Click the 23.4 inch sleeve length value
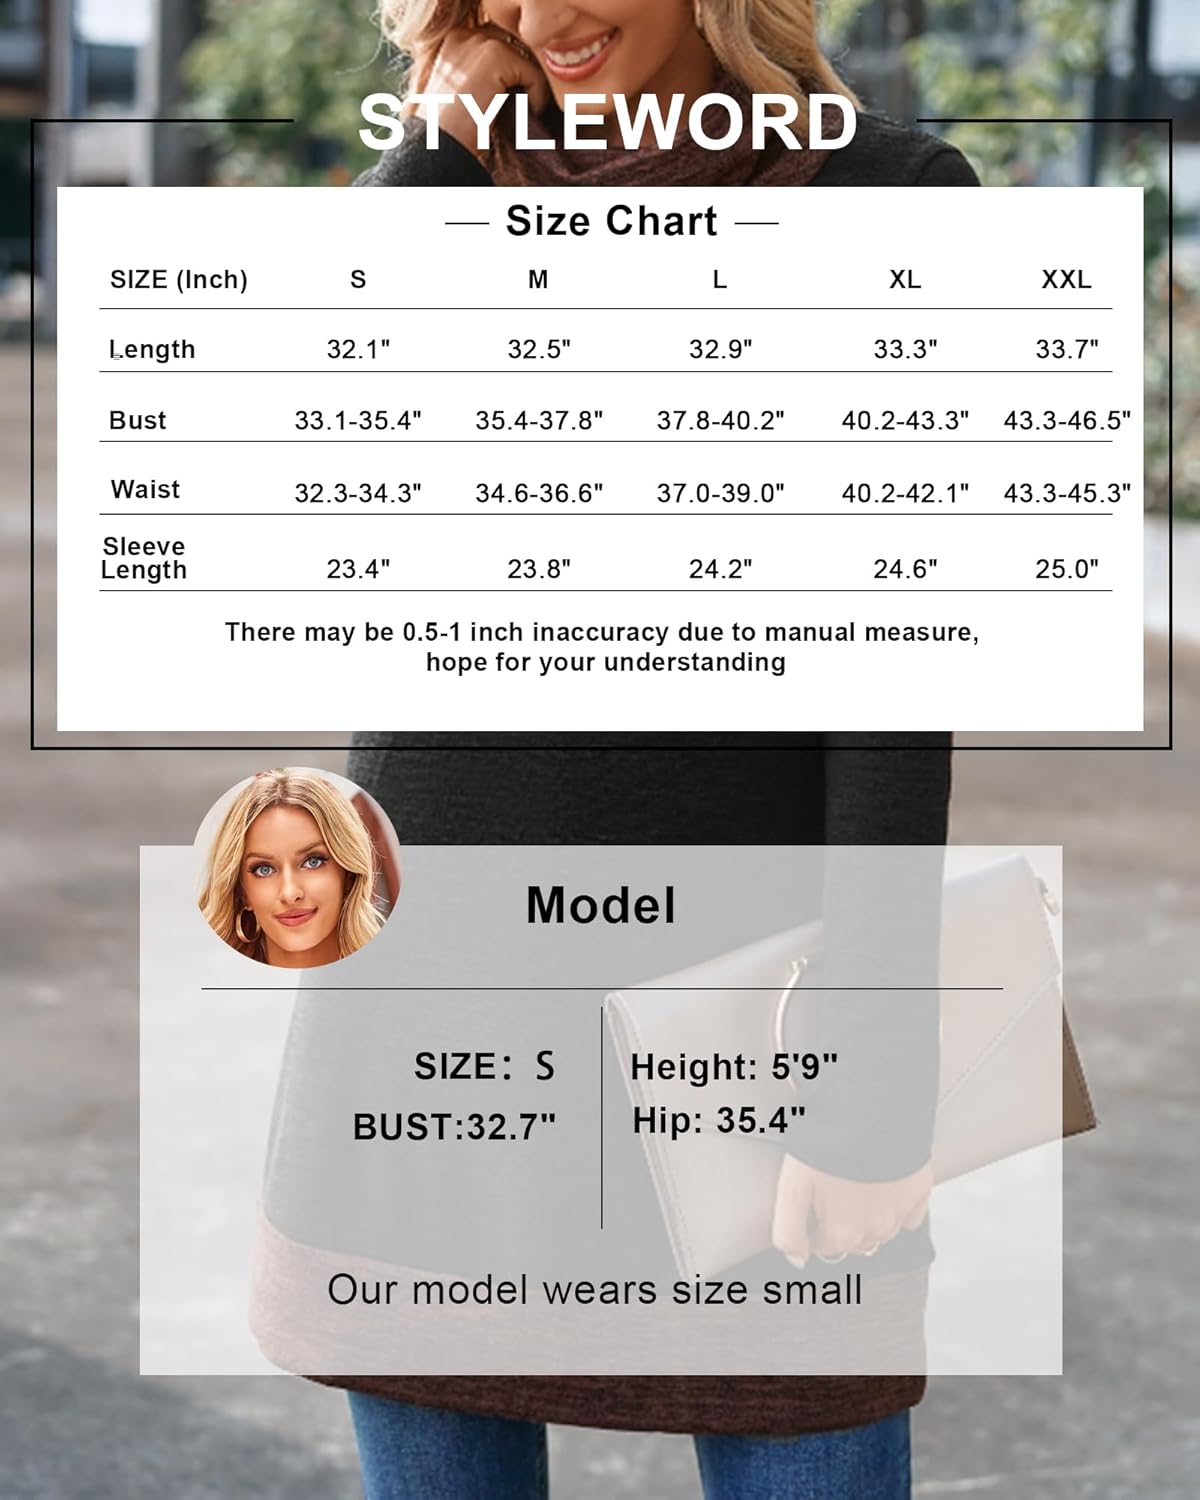This screenshot has width=1200, height=1500. [359, 562]
